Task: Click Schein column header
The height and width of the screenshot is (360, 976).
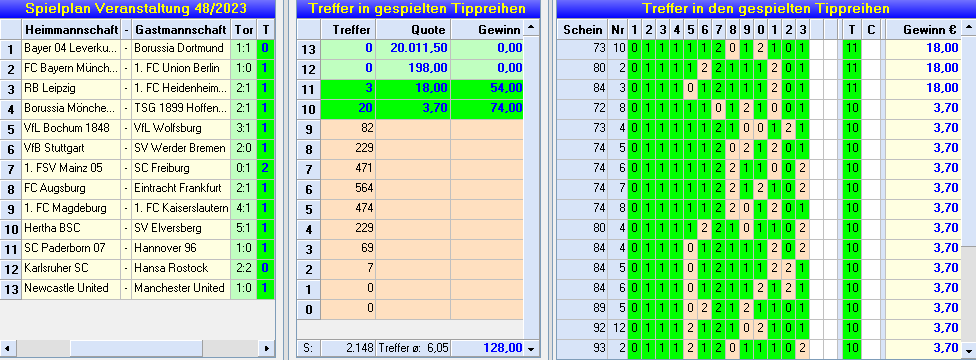Action: coord(582,29)
